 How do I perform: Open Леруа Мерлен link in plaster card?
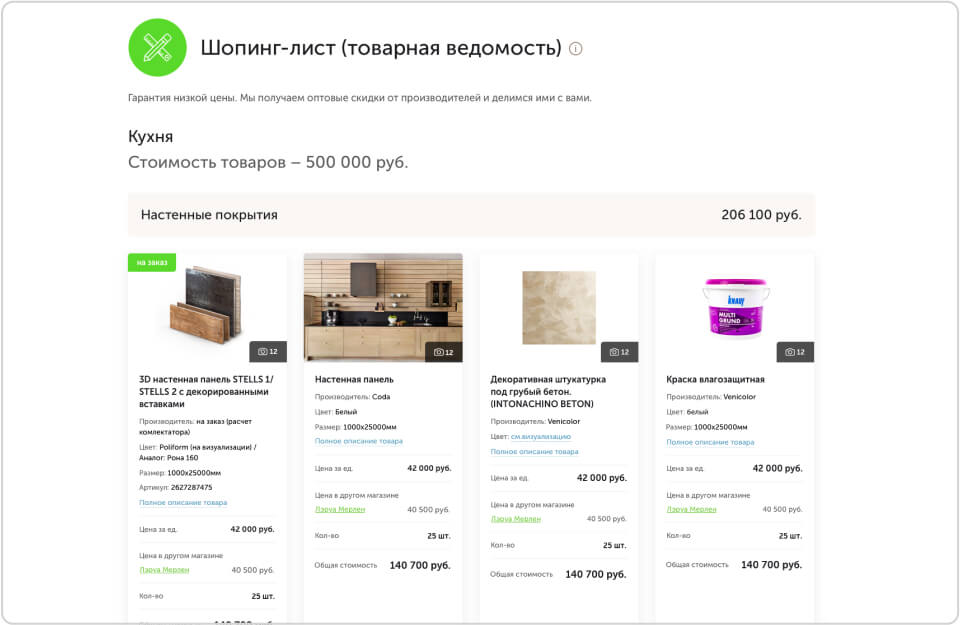(516, 518)
